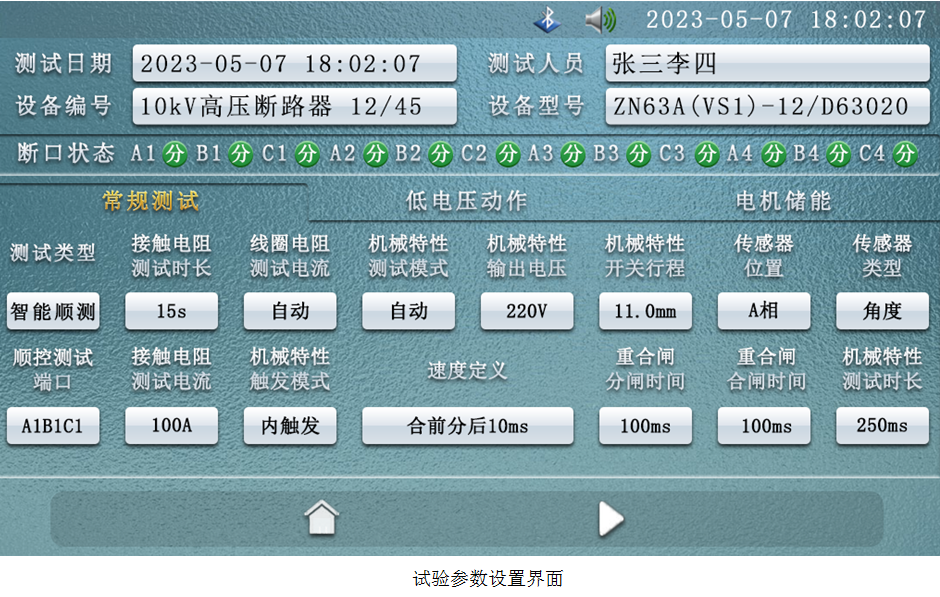The width and height of the screenshot is (940, 597).
Task: Click the 测试人员 input field
Action: coord(766,63)
